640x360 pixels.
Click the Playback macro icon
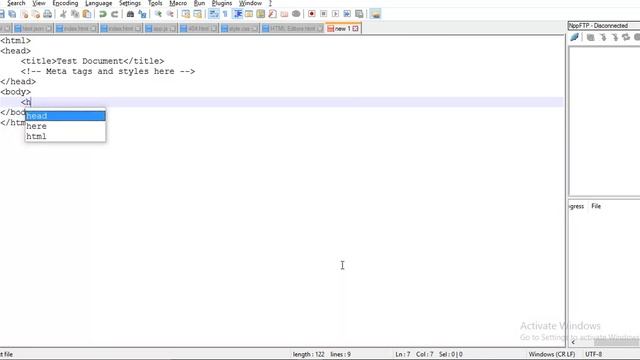click(x=335, y=14)
